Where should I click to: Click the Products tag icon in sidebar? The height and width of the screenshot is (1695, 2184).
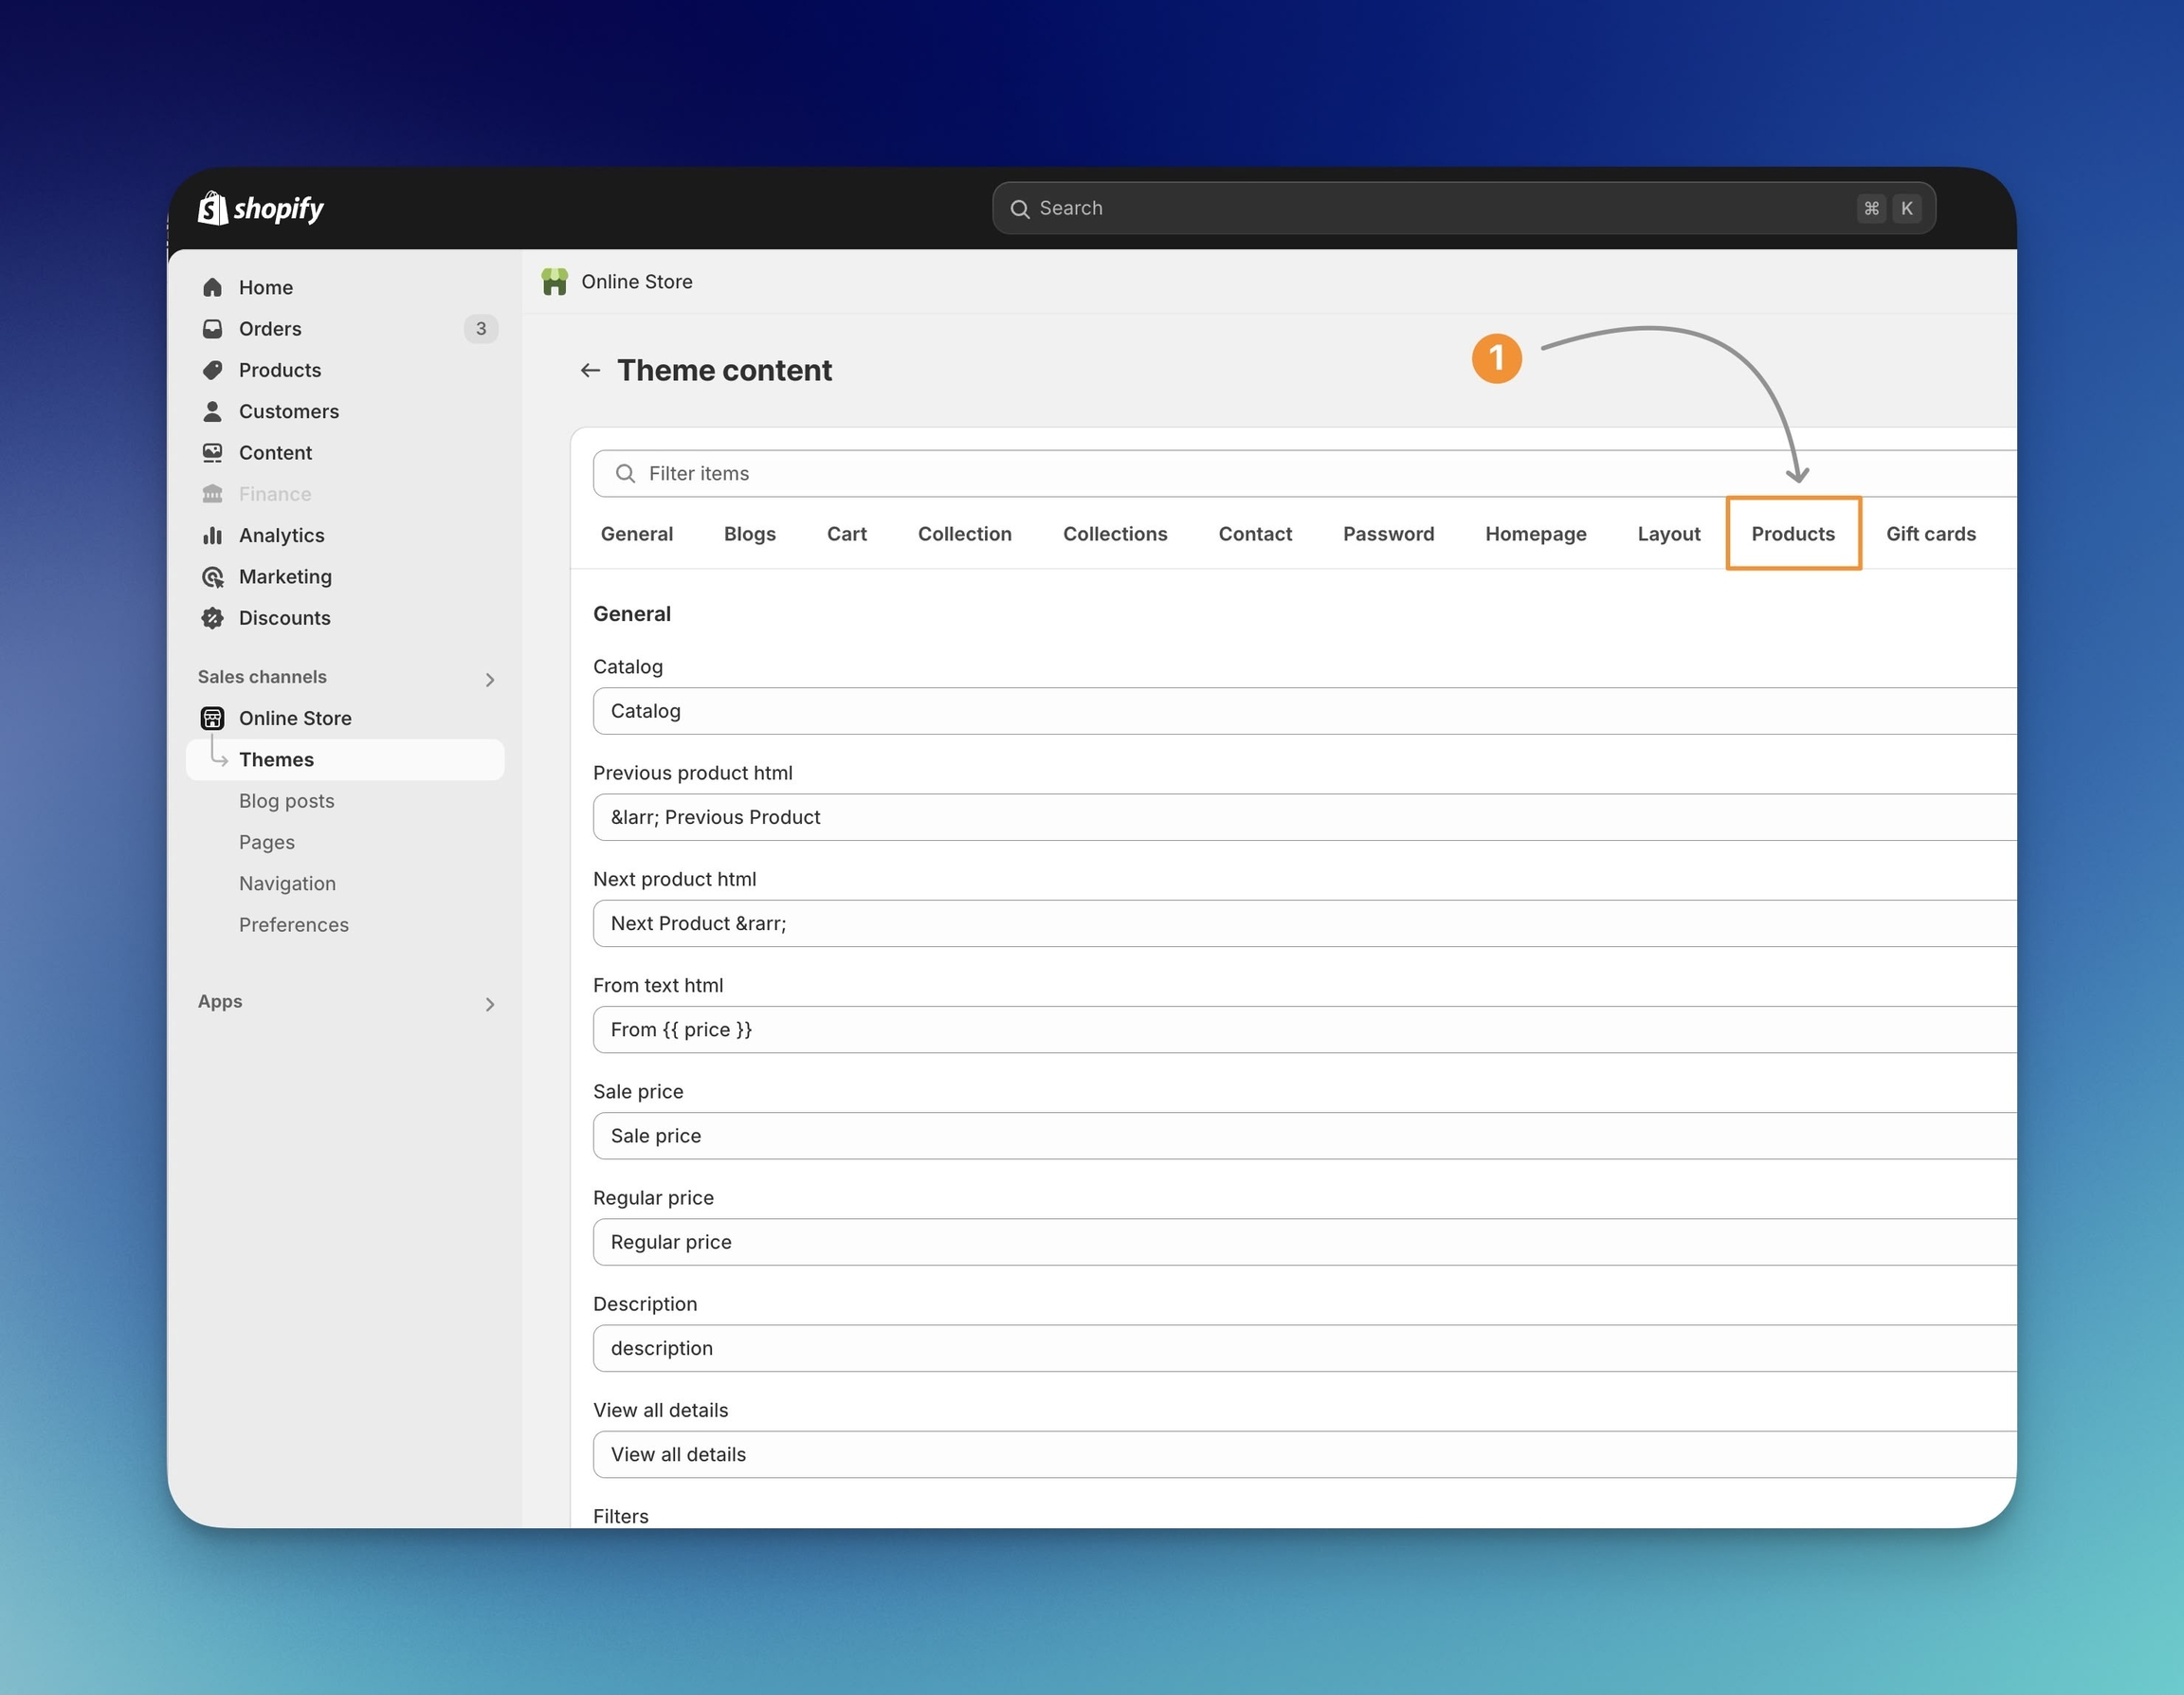click(x=212, y=370)
